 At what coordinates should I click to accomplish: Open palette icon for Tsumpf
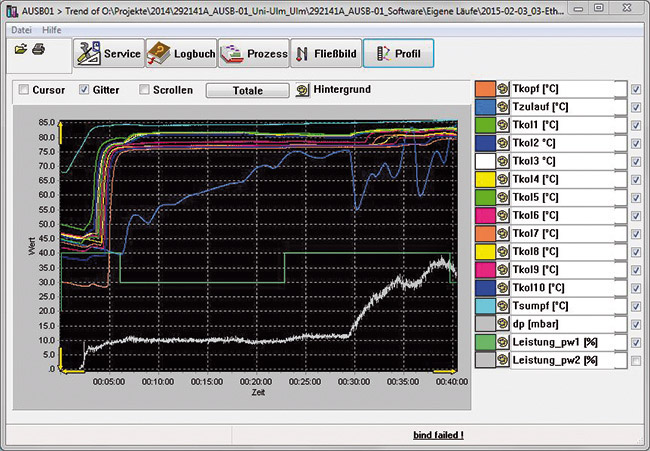tap(503, 306)
